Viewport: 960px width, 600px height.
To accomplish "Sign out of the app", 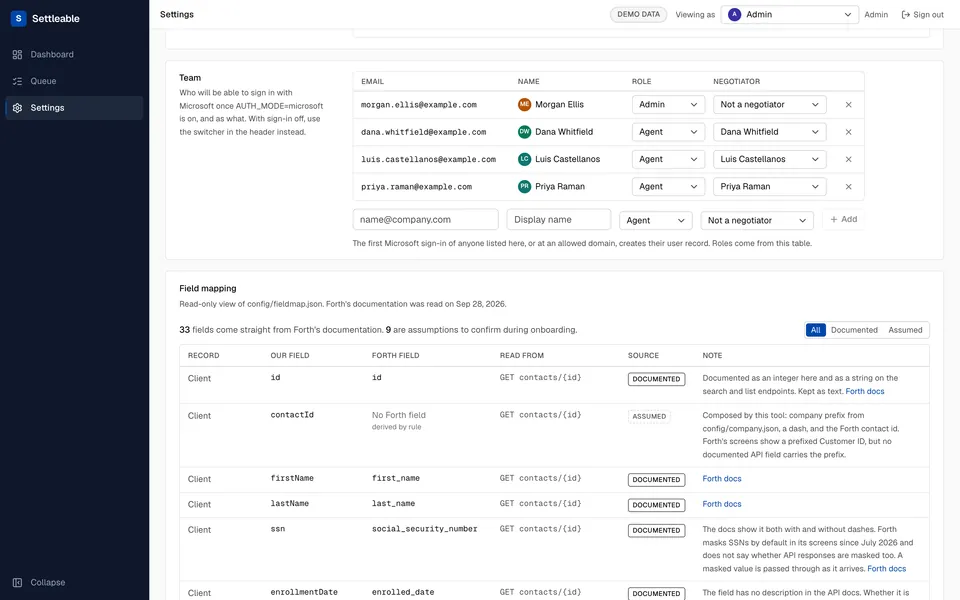I will 923,14.
